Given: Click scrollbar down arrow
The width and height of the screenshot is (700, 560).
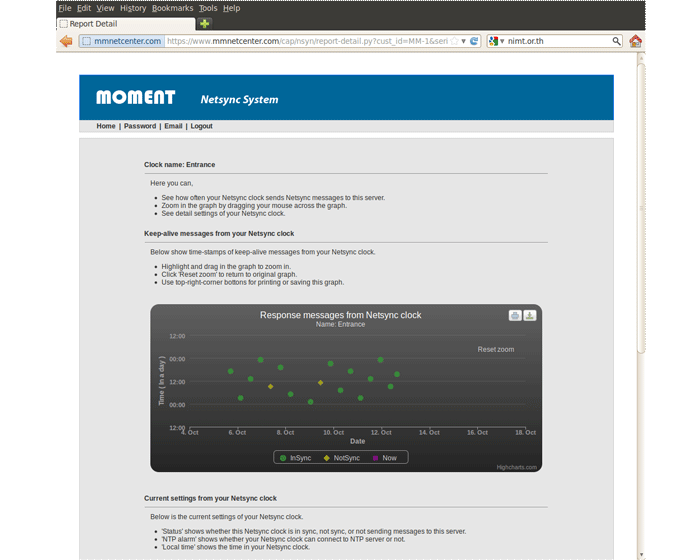Looking at the screenshot, I should (641, 555).
